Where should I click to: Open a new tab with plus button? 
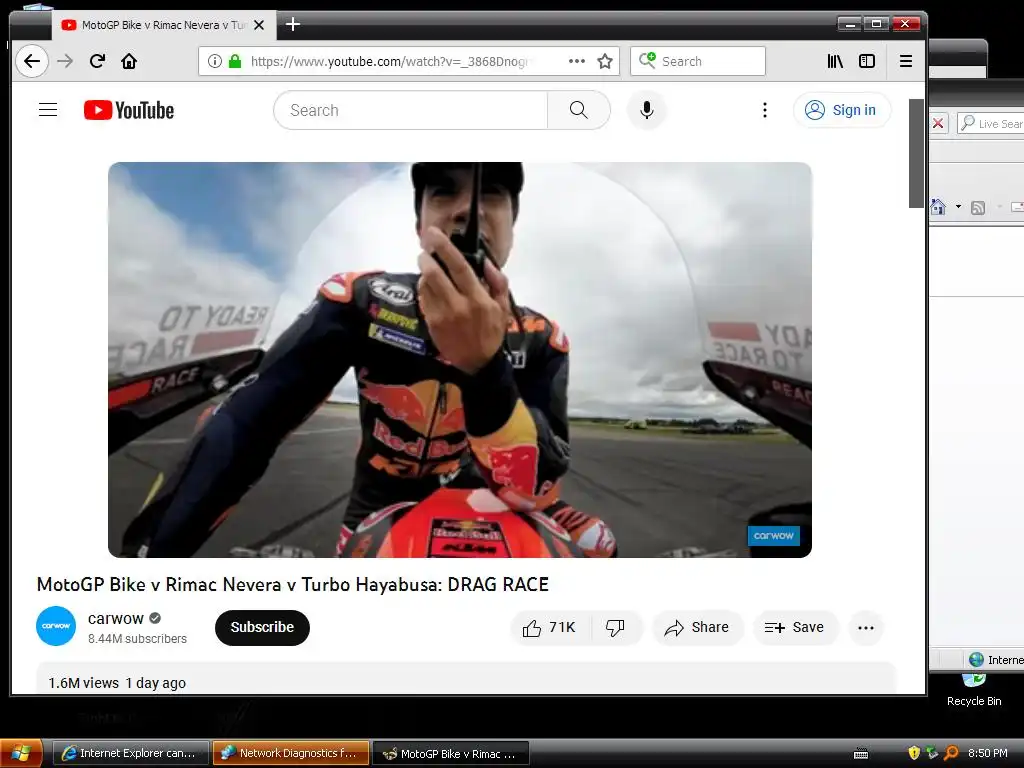coord(293,25)
